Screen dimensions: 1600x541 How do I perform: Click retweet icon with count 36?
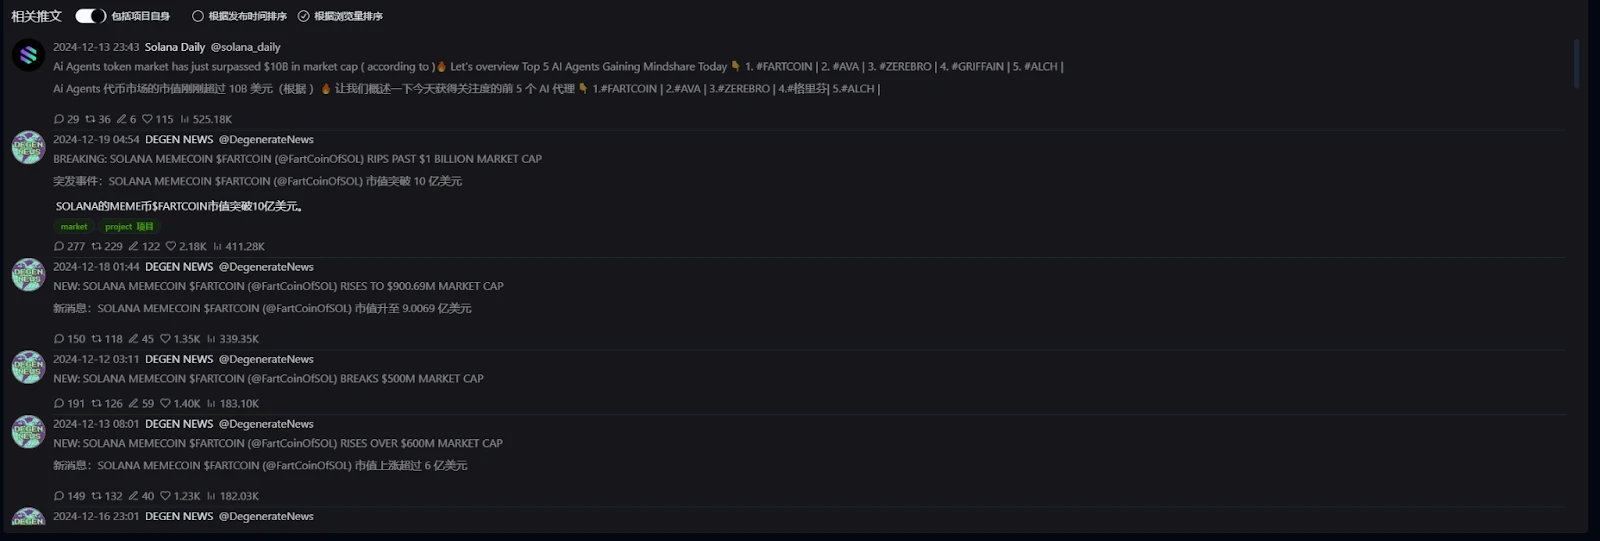tap(90, 119)
